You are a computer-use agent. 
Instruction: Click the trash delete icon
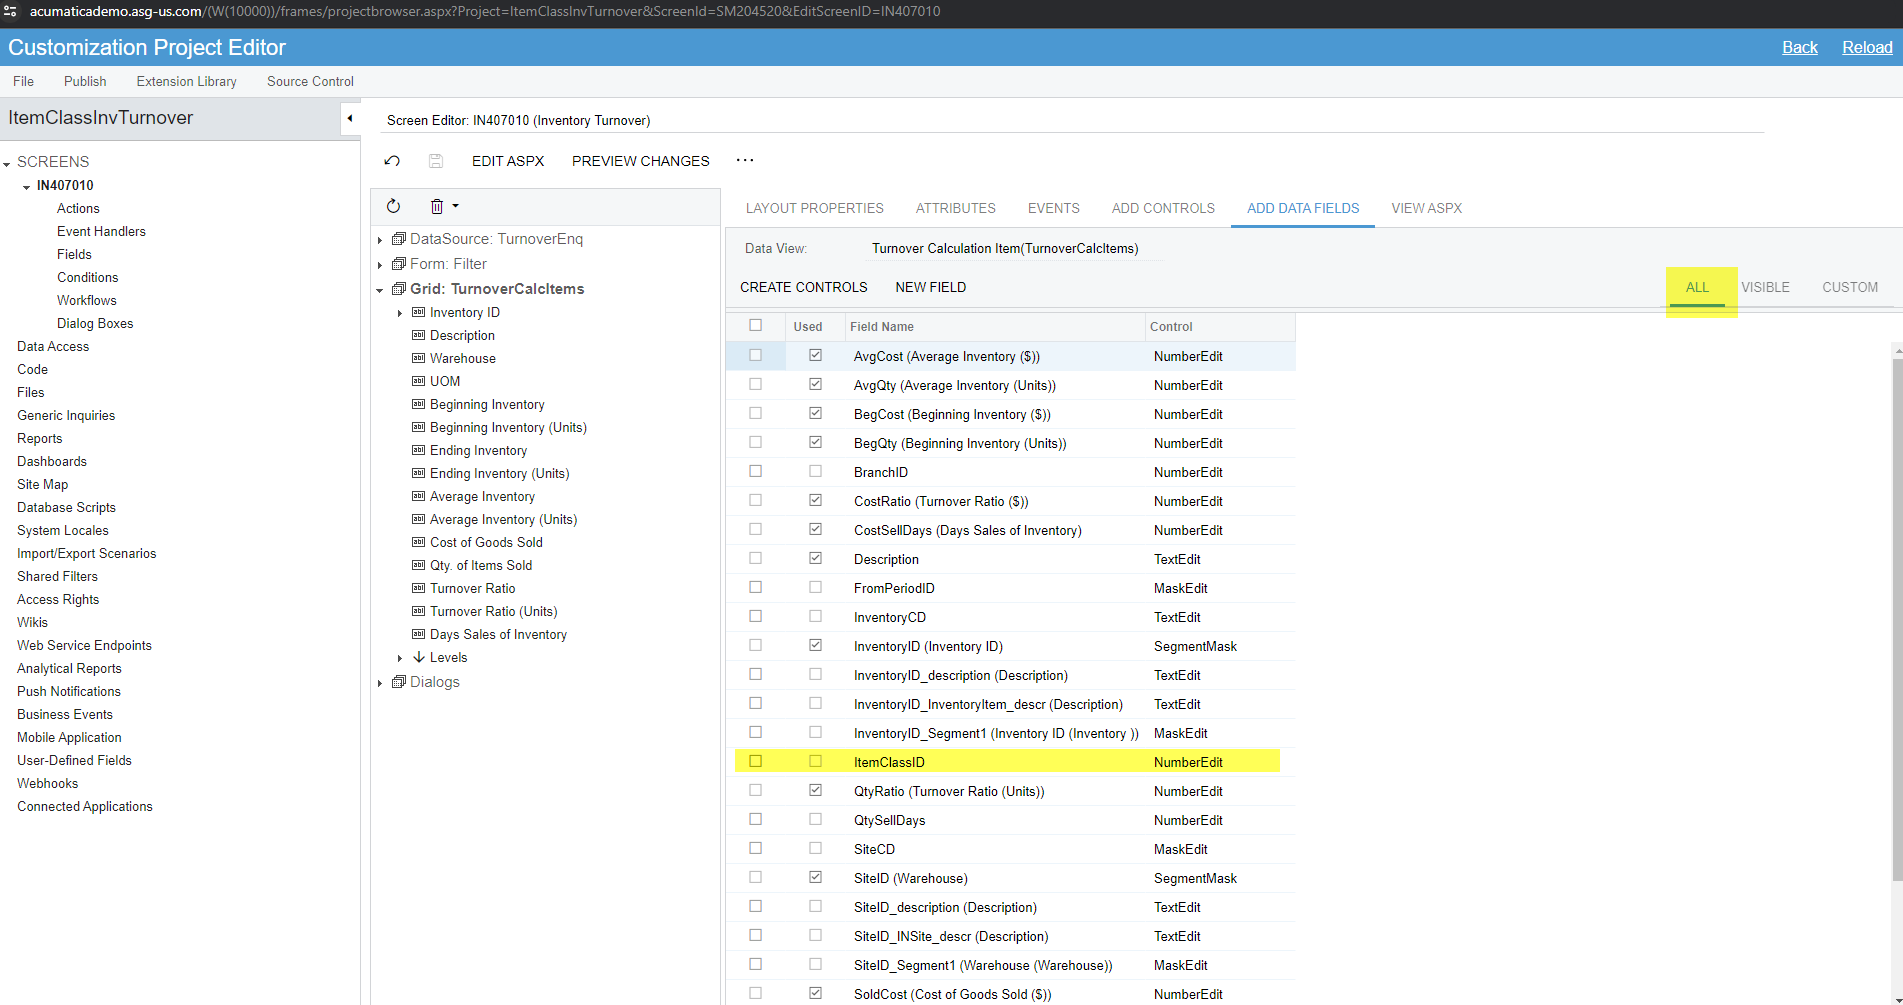coord(436,206)
